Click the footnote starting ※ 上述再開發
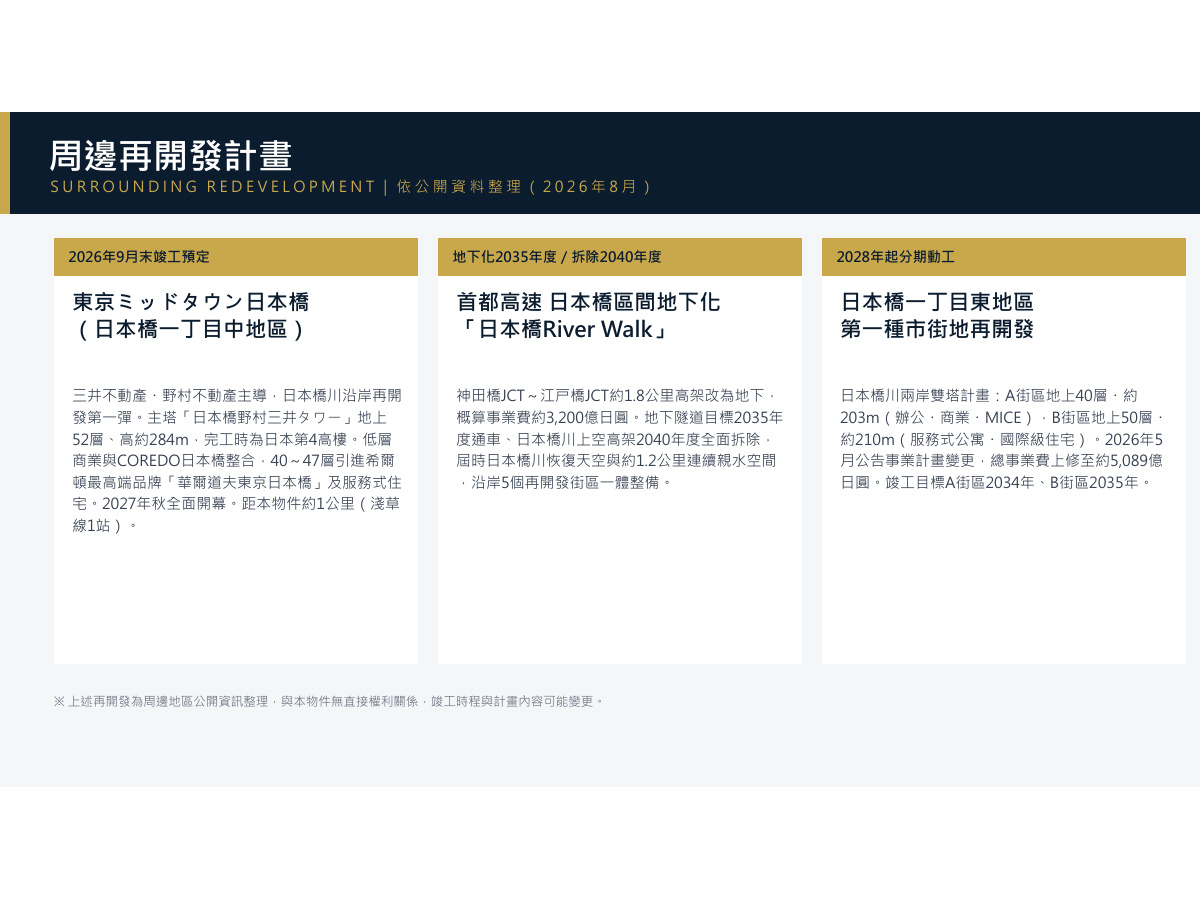The image size is (1200, 900). (x=329, y=702)
